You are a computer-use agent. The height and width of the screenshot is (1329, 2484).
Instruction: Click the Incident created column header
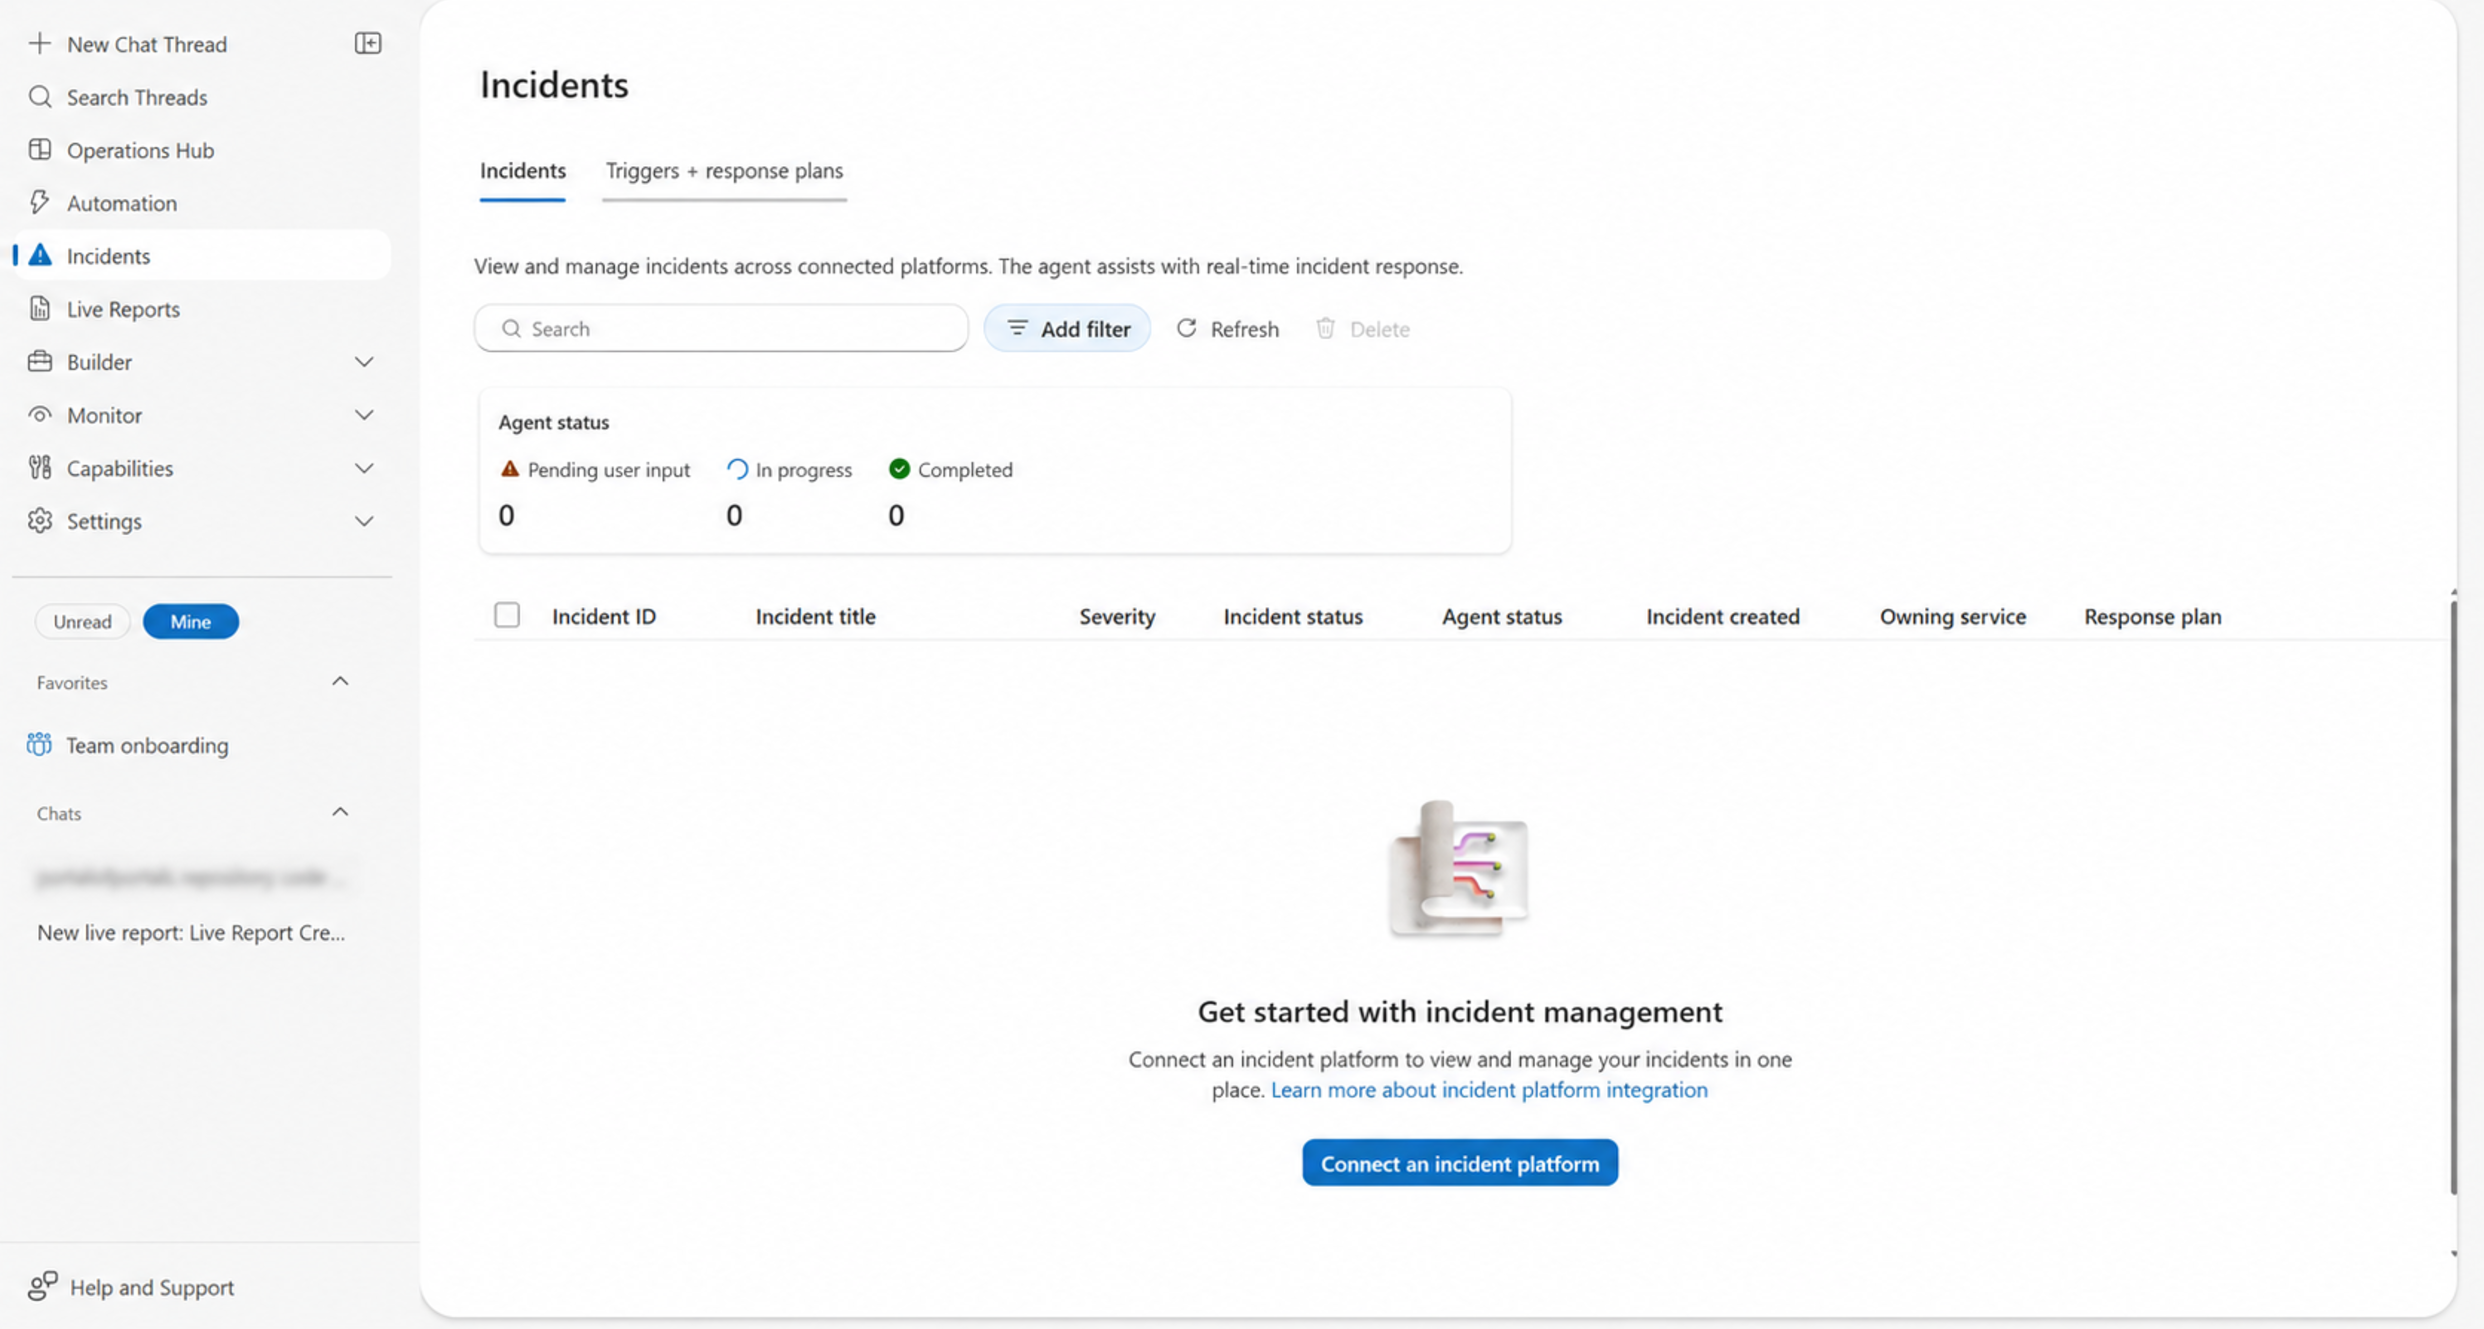tap(1722, 616)
